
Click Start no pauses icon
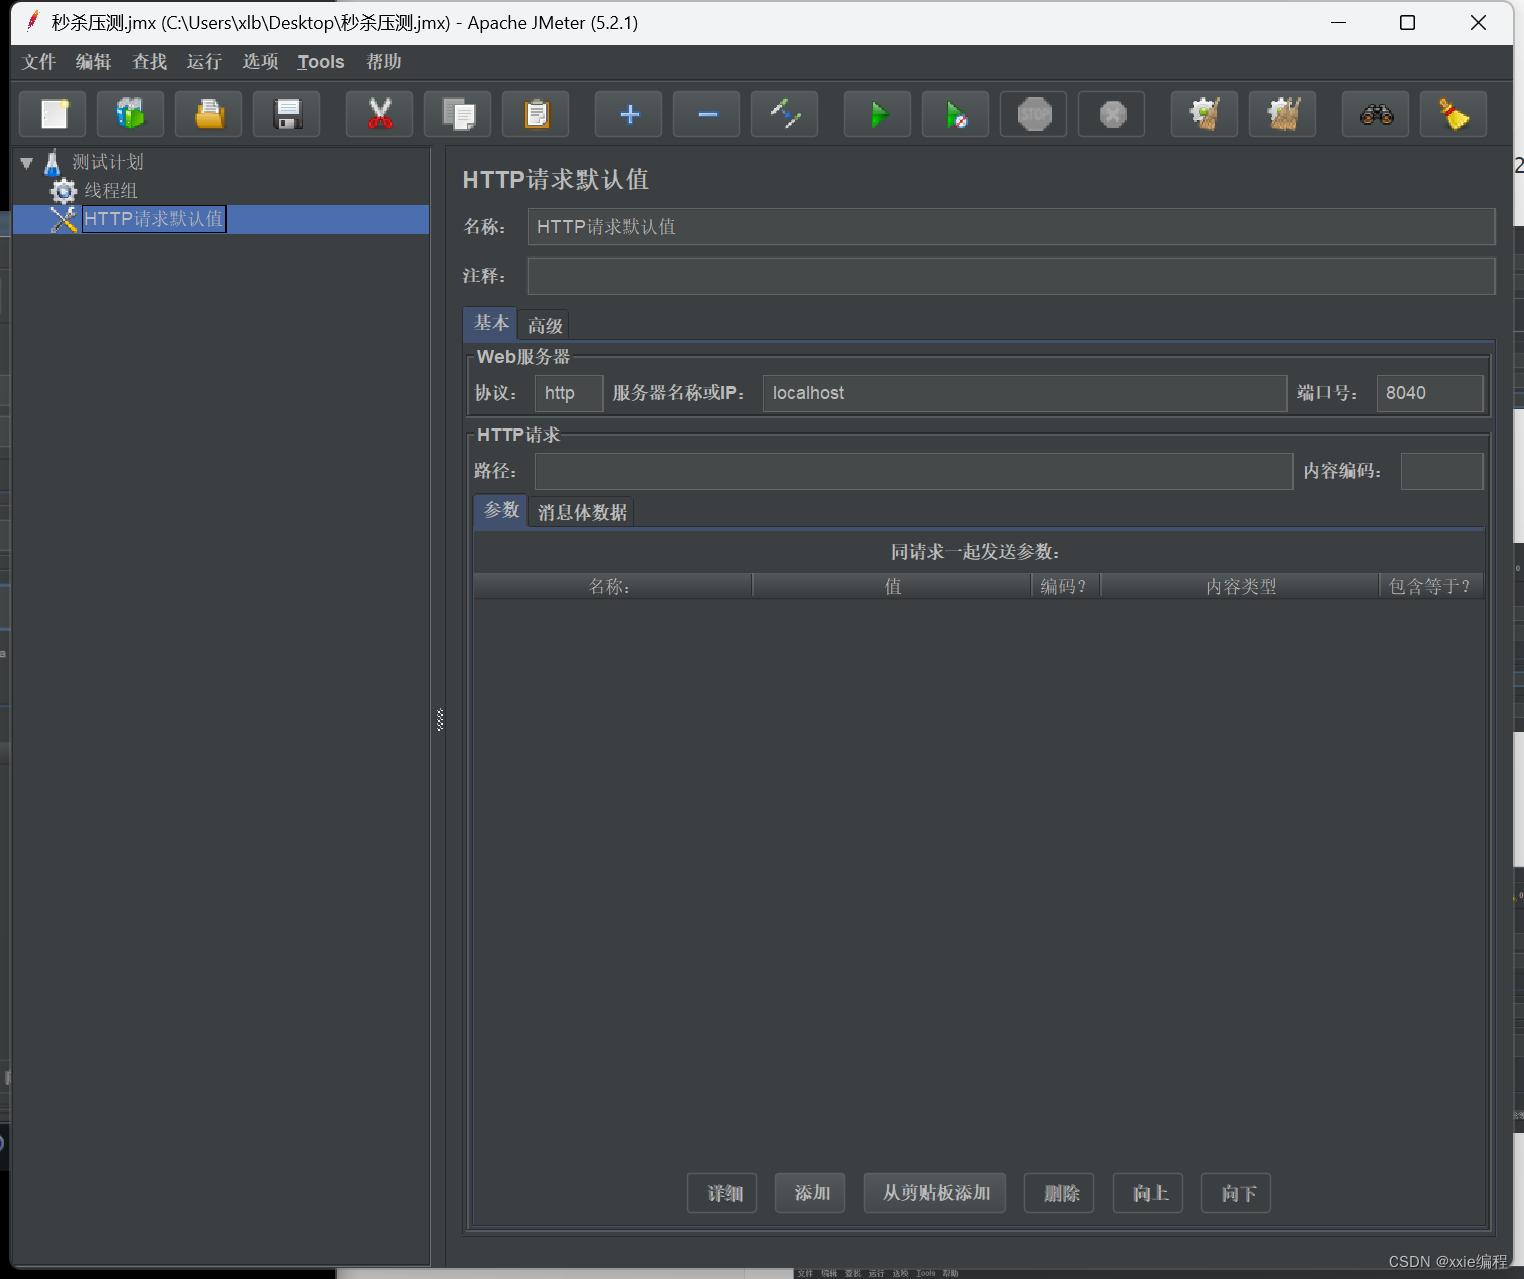coord(956,114)
